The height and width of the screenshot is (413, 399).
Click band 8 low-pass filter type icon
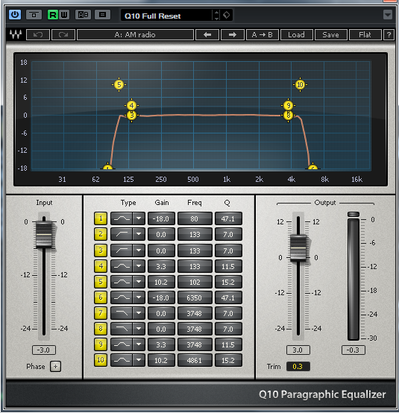122,329
